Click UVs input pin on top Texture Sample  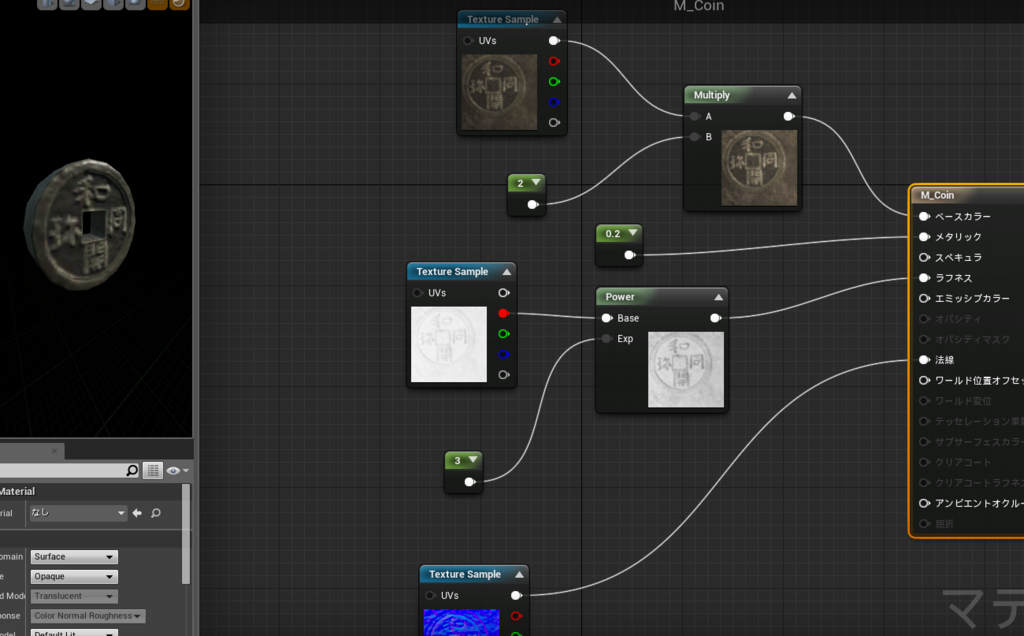click(x=468, y=40)
